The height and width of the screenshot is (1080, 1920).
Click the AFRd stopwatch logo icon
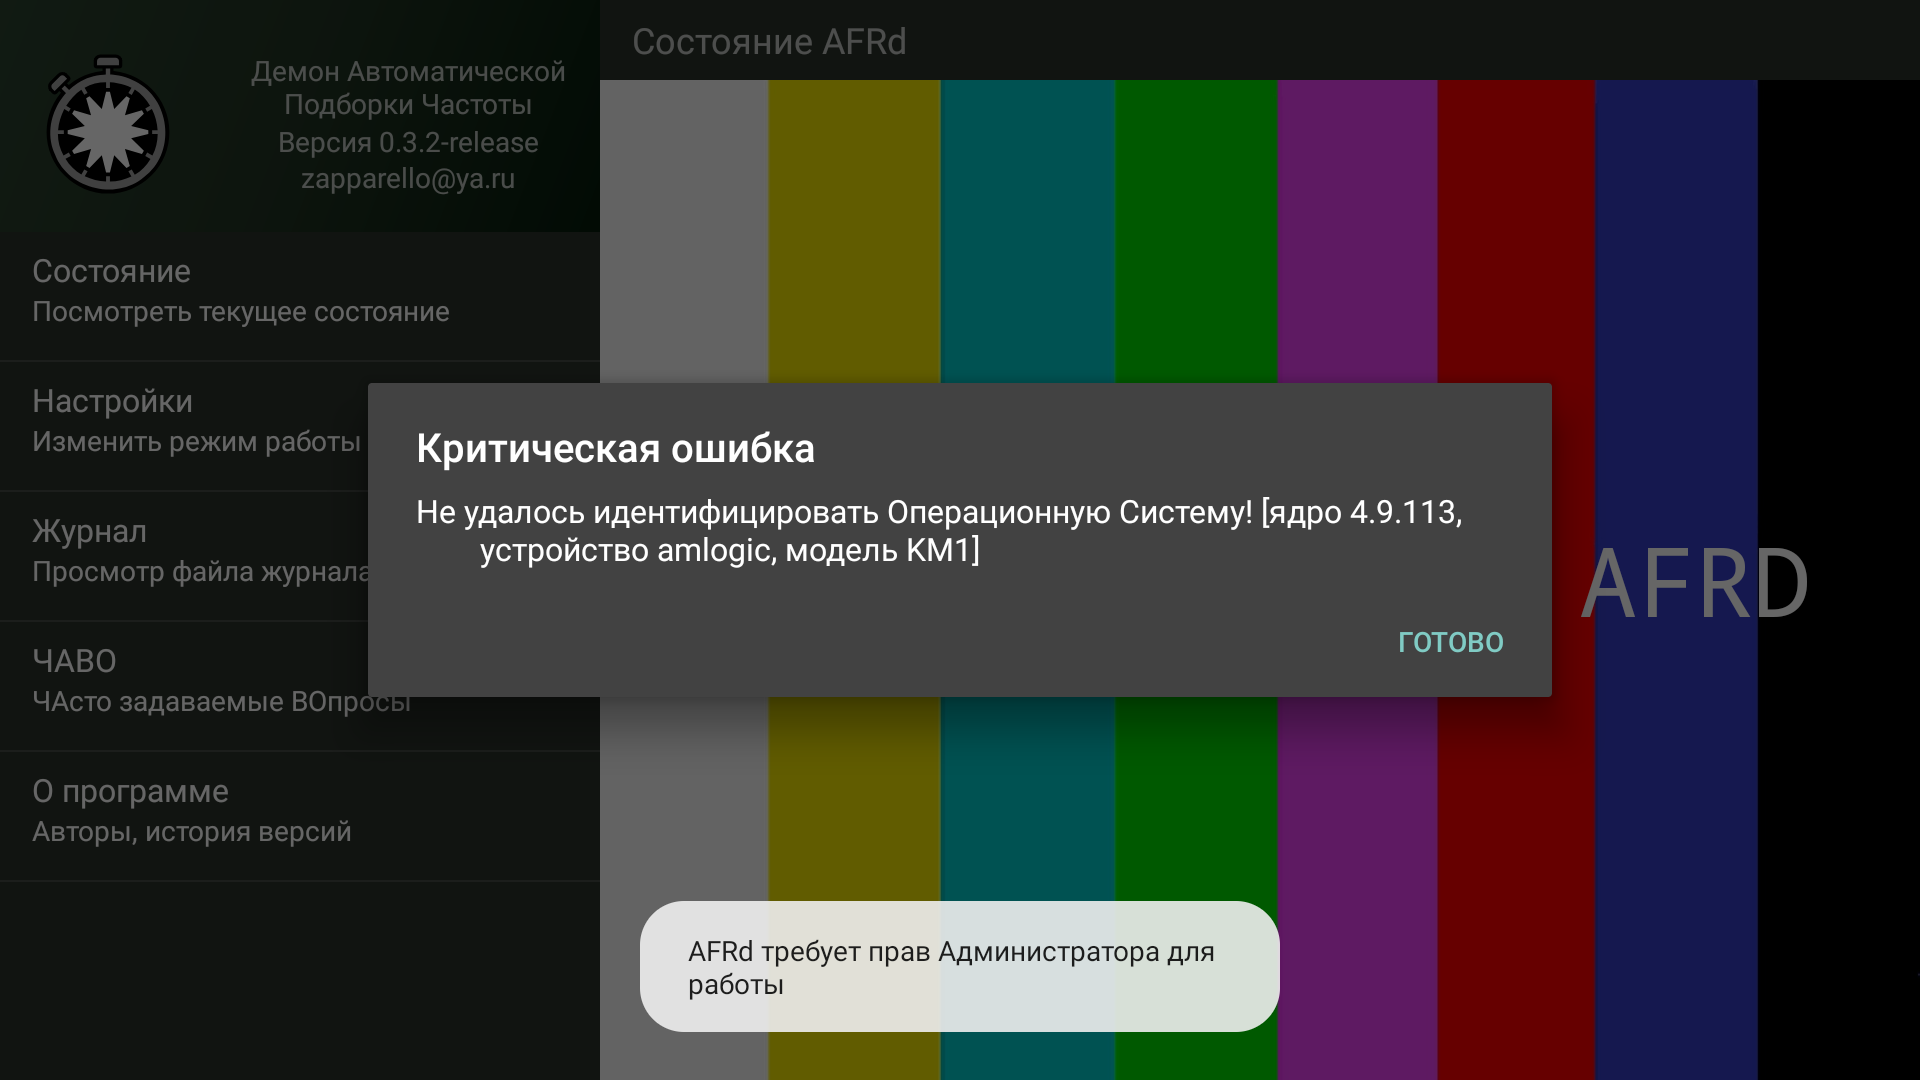(x=108, y=126)
